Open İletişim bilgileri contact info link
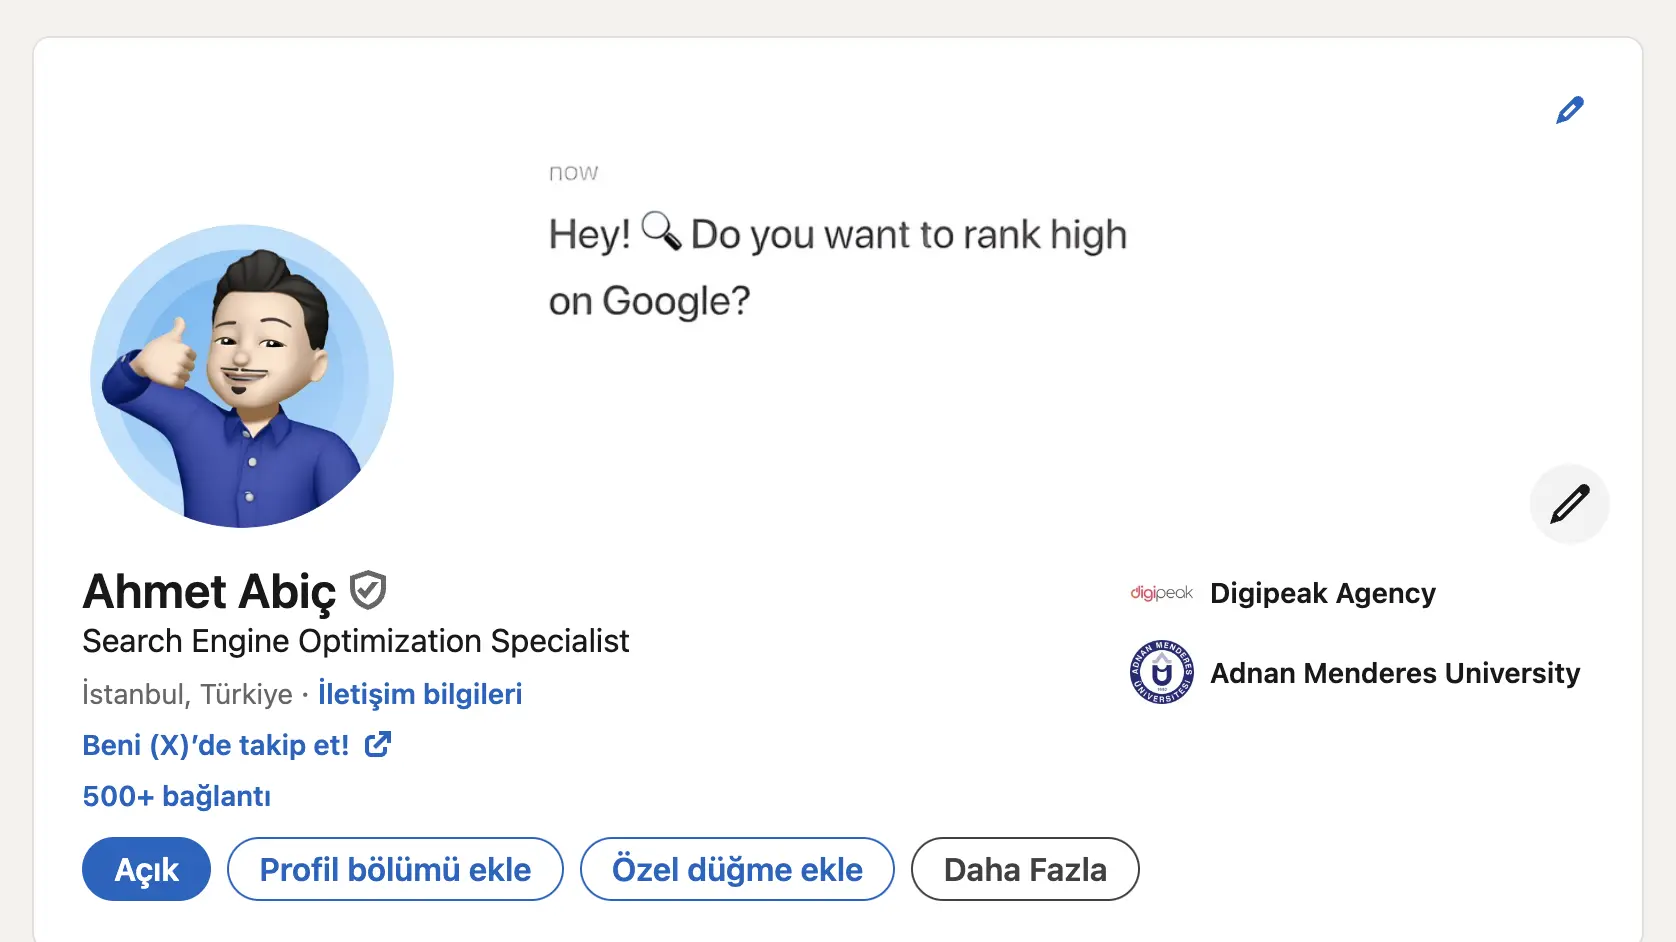The image size is (1676, 942). tap(420, 694)
